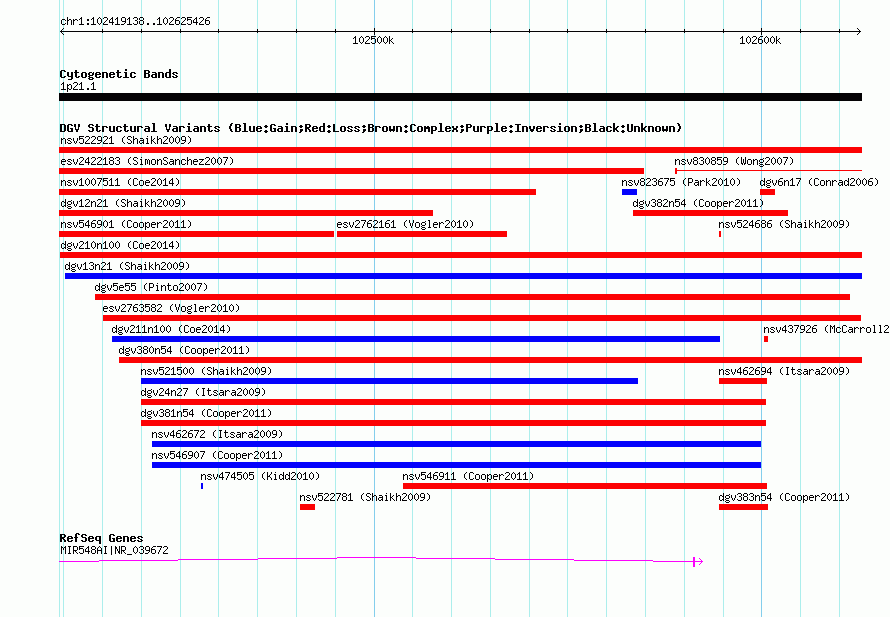Click the 102500k ruler tick label
This screenshot has width=890, height=617.
coord(373,40)
